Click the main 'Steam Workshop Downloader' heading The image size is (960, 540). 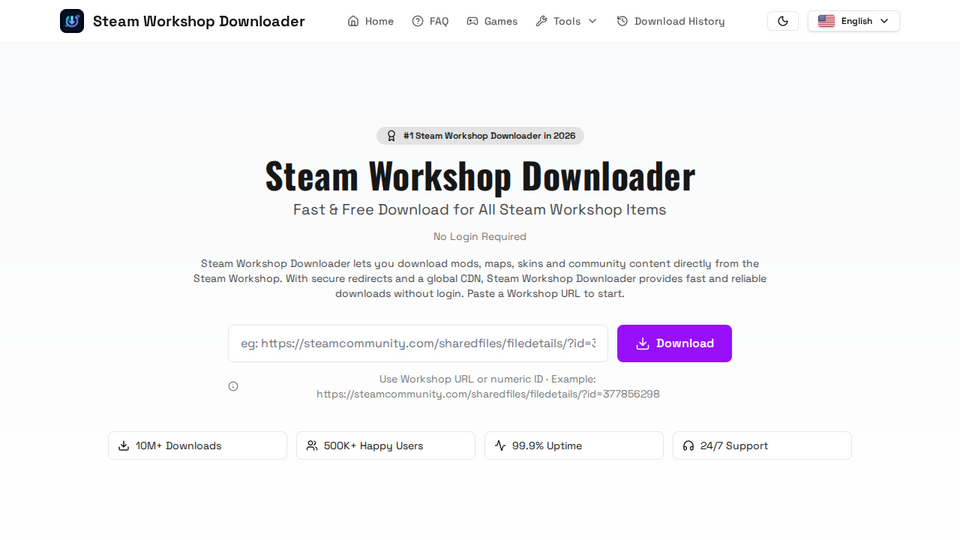pyautogui.click(x=480, y=176)
